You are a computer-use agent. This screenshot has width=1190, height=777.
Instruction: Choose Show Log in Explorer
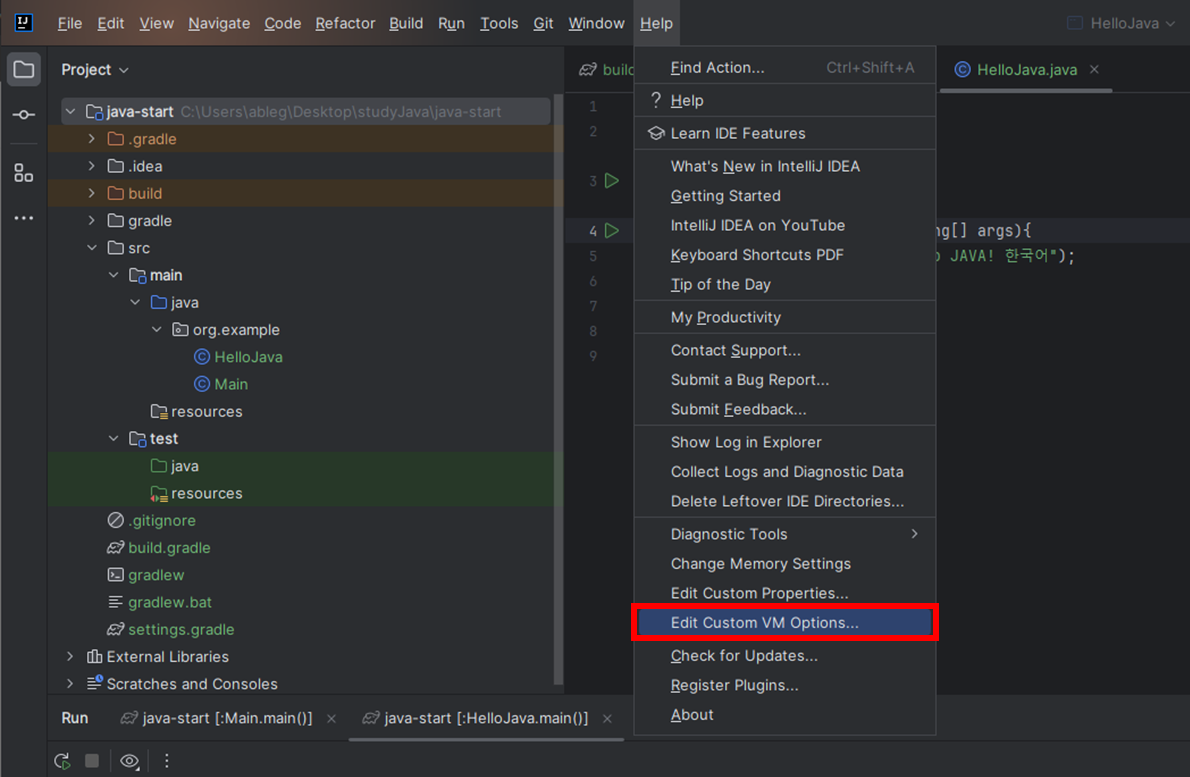click(x=785, y=442)
